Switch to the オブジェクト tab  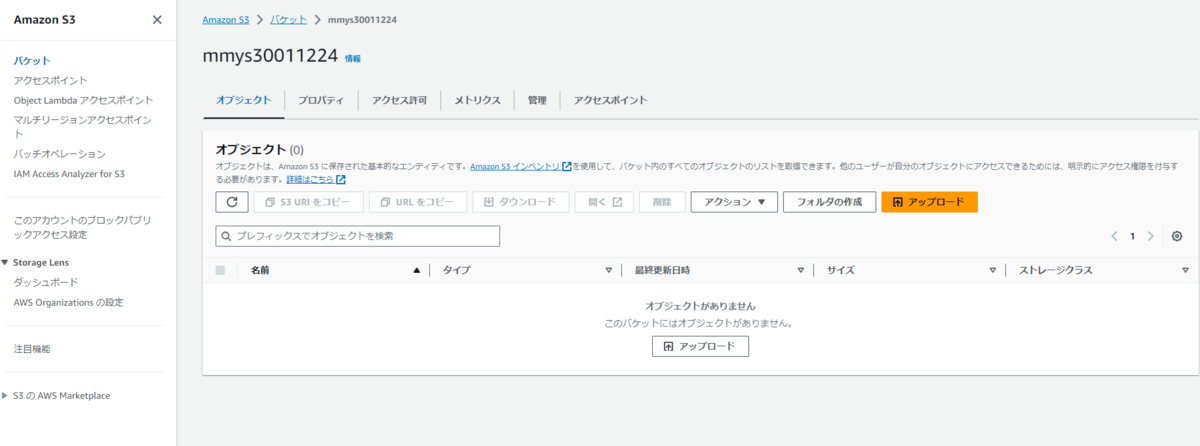[243, 100]
